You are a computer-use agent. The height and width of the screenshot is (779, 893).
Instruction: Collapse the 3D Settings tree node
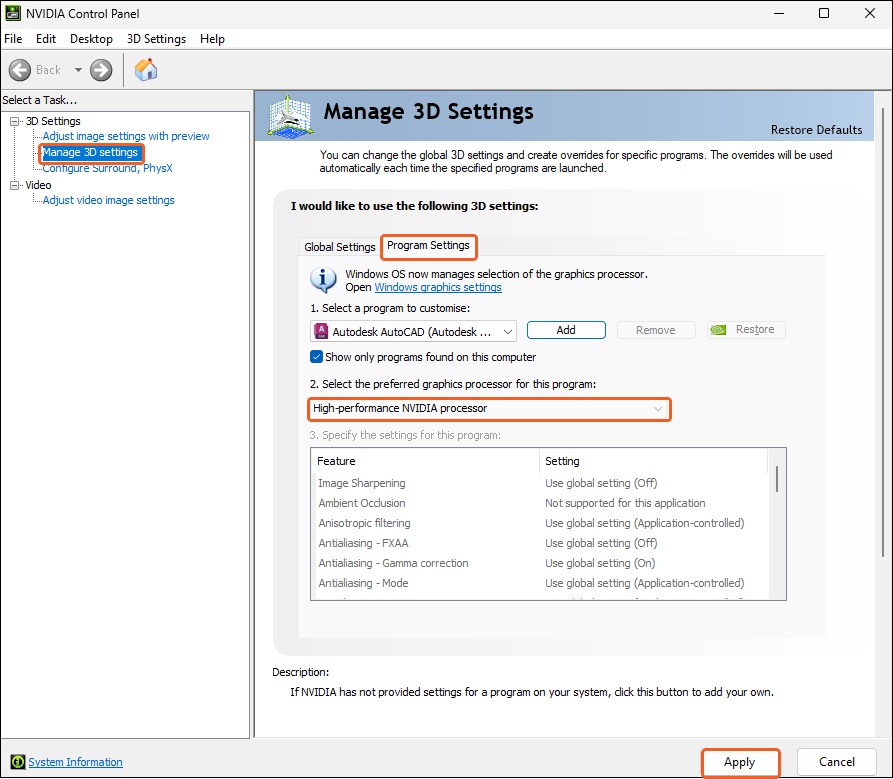point(15,121)
